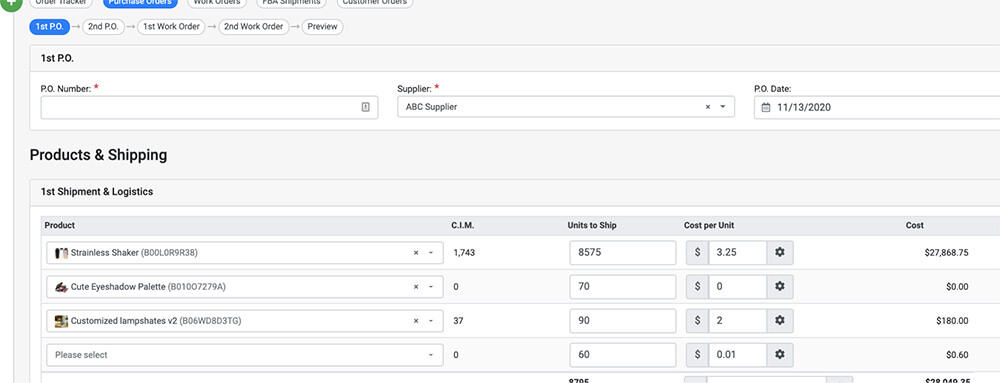The width and height of the screenshot is (1000, 383).
Task: Open the Purchase Orders tab
Action: [x=140, y=3]
